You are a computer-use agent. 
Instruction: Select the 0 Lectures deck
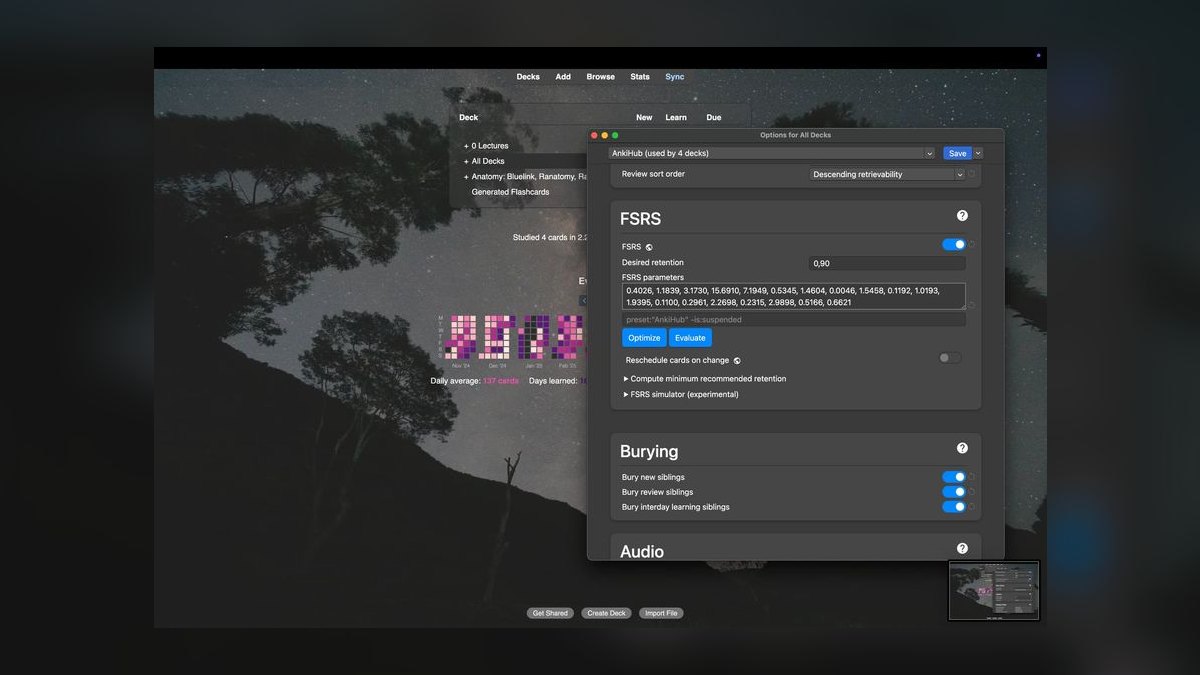[490, 146]
